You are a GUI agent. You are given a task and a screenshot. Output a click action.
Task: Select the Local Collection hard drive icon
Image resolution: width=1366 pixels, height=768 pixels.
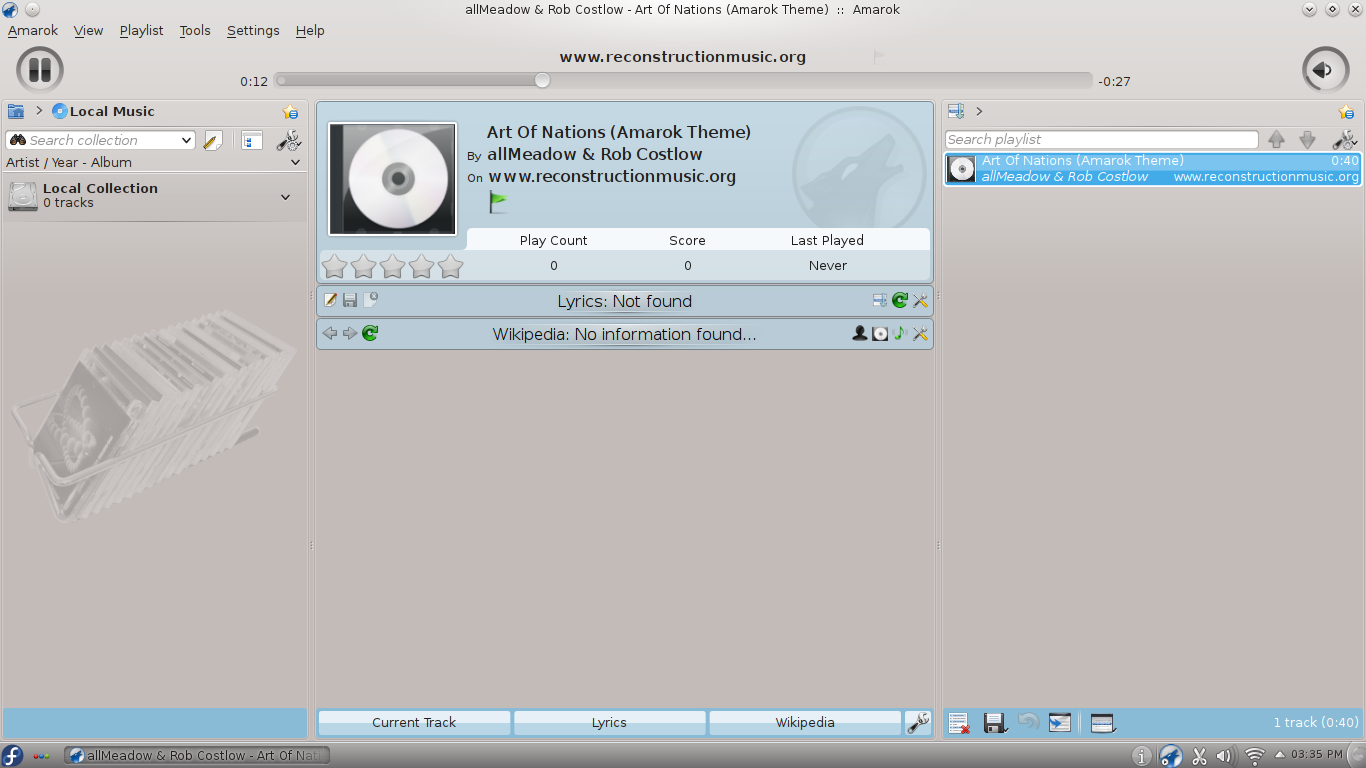(23, 196)
